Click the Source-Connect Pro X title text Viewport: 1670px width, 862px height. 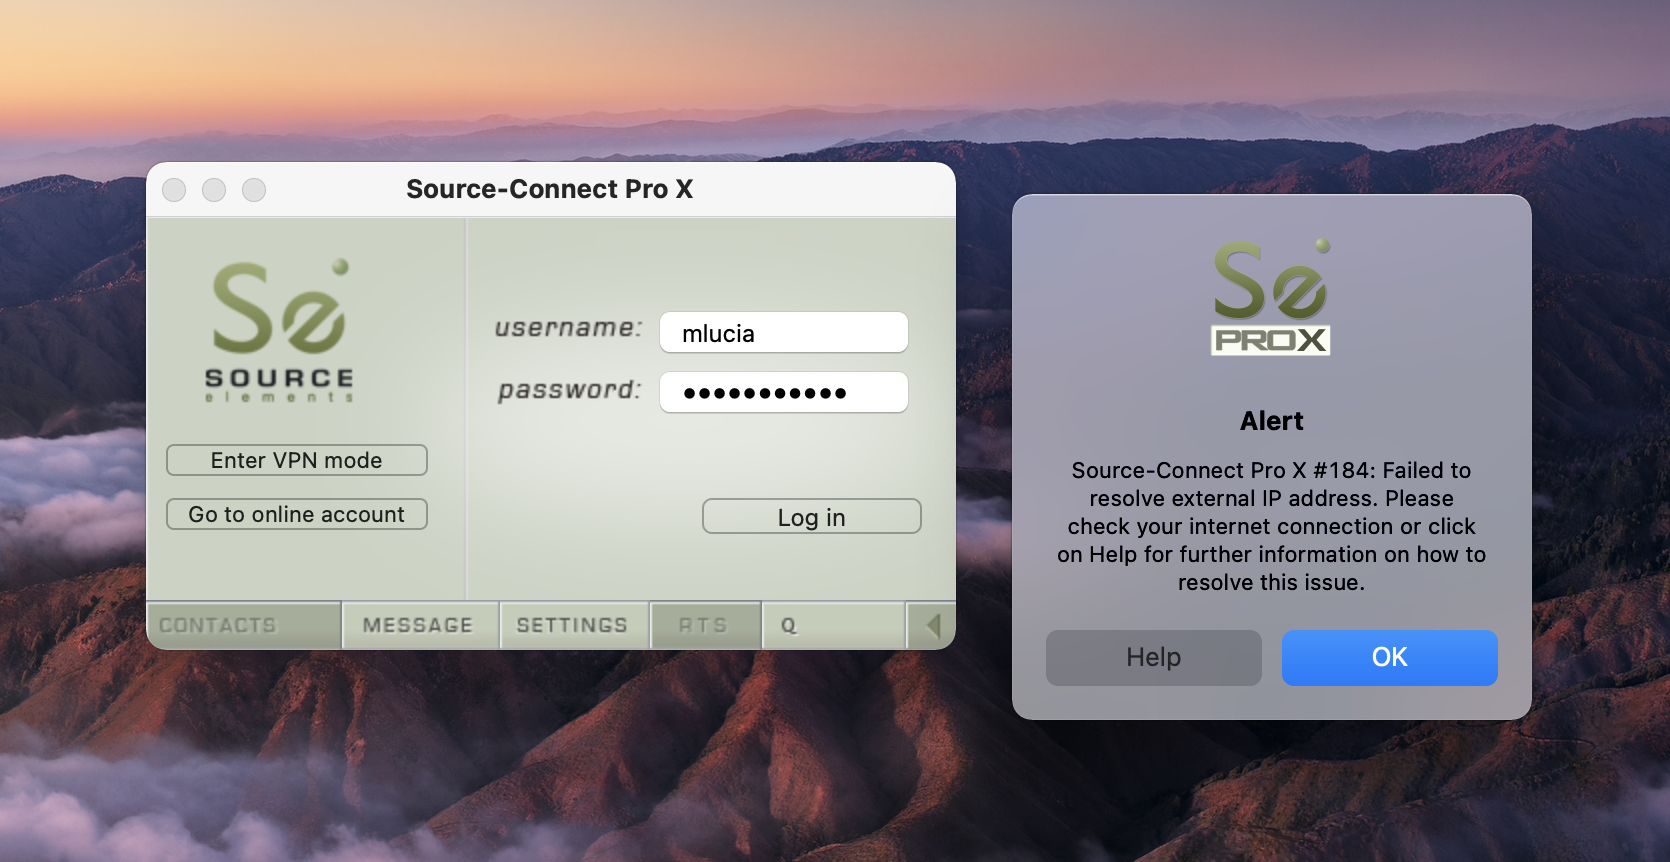tap(549, 190)
